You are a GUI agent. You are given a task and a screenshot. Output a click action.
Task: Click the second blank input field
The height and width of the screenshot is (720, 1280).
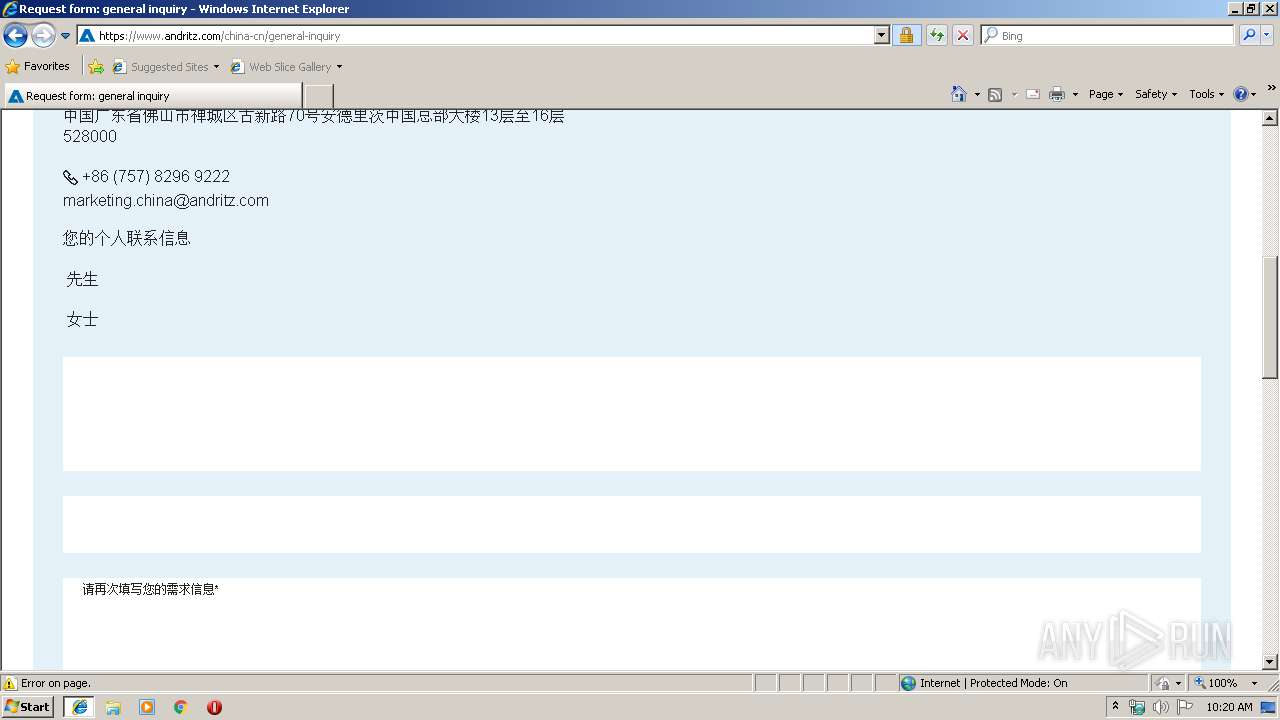pyautogui.click(x=632, y=524)
